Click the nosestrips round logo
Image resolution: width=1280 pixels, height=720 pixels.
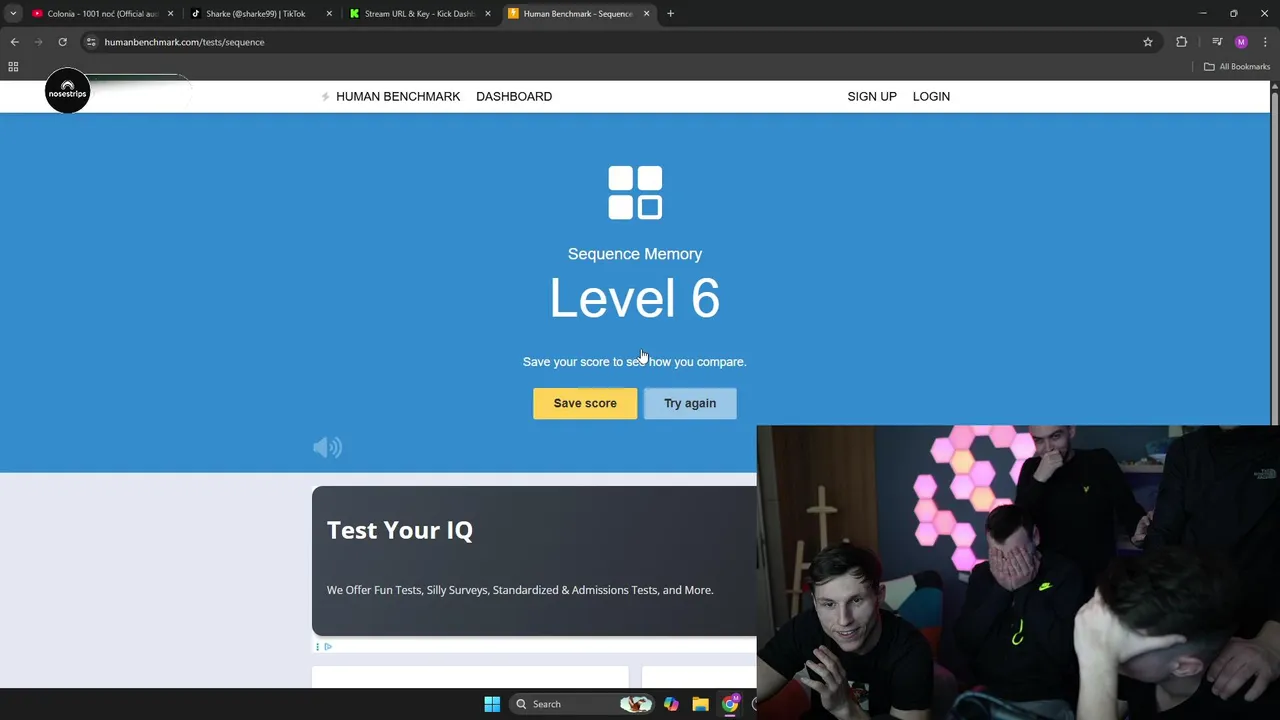67,91
